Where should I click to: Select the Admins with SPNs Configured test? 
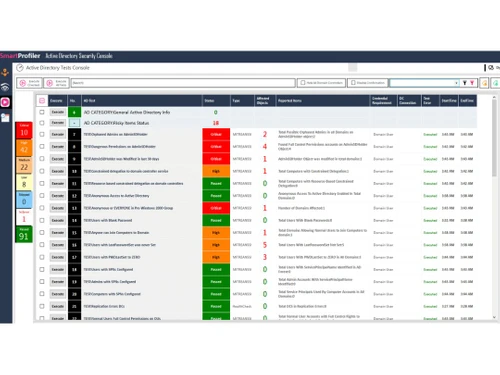click(110, 282)
